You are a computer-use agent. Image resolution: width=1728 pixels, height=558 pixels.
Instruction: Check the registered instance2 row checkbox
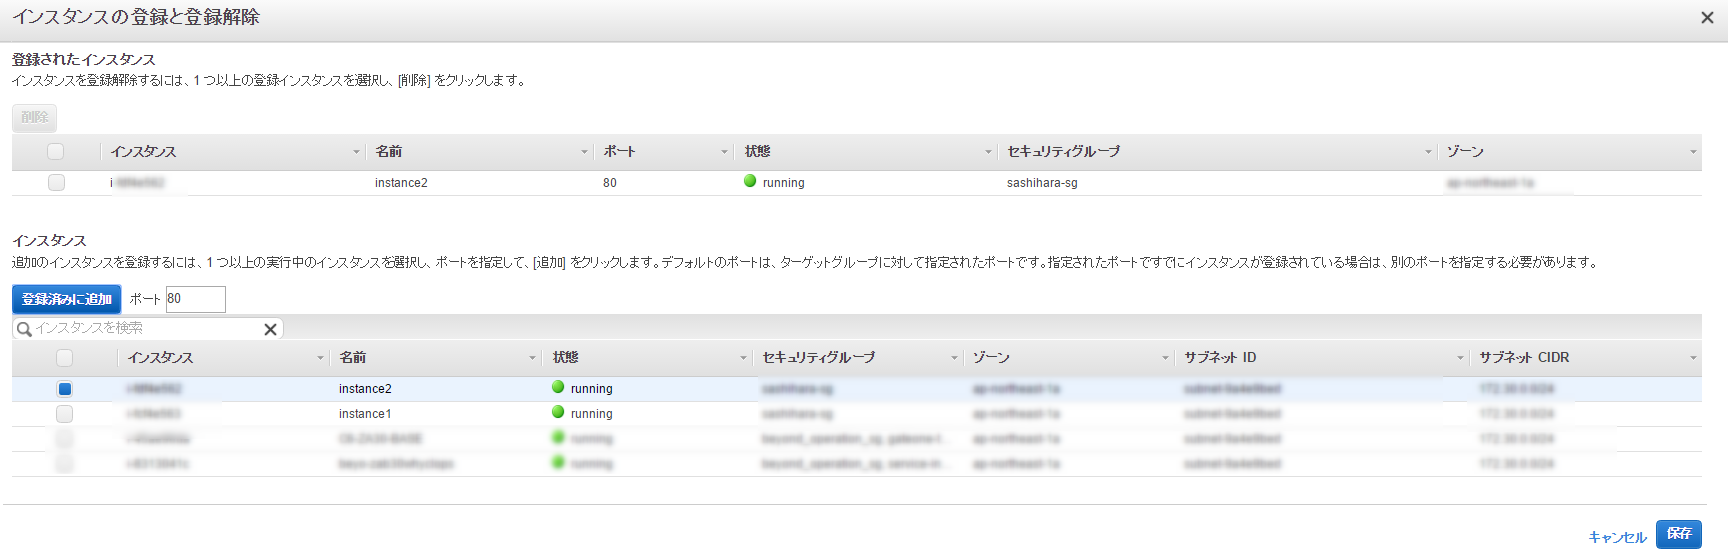(56, 182)
